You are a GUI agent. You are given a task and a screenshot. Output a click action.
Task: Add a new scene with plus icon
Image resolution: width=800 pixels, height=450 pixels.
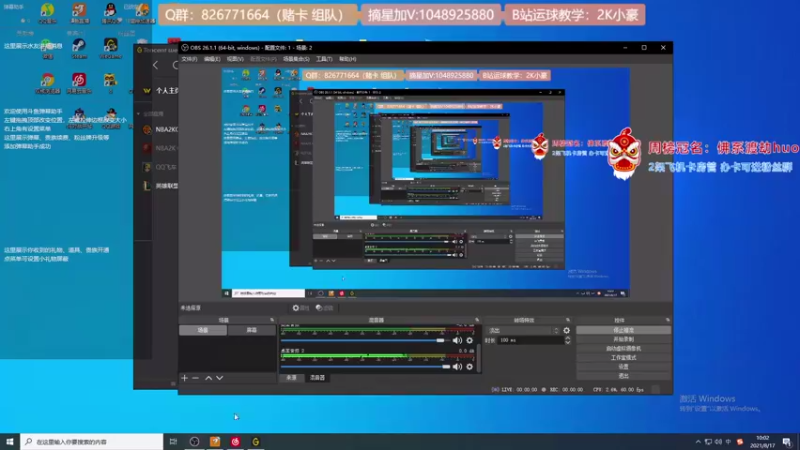(184, 378)
